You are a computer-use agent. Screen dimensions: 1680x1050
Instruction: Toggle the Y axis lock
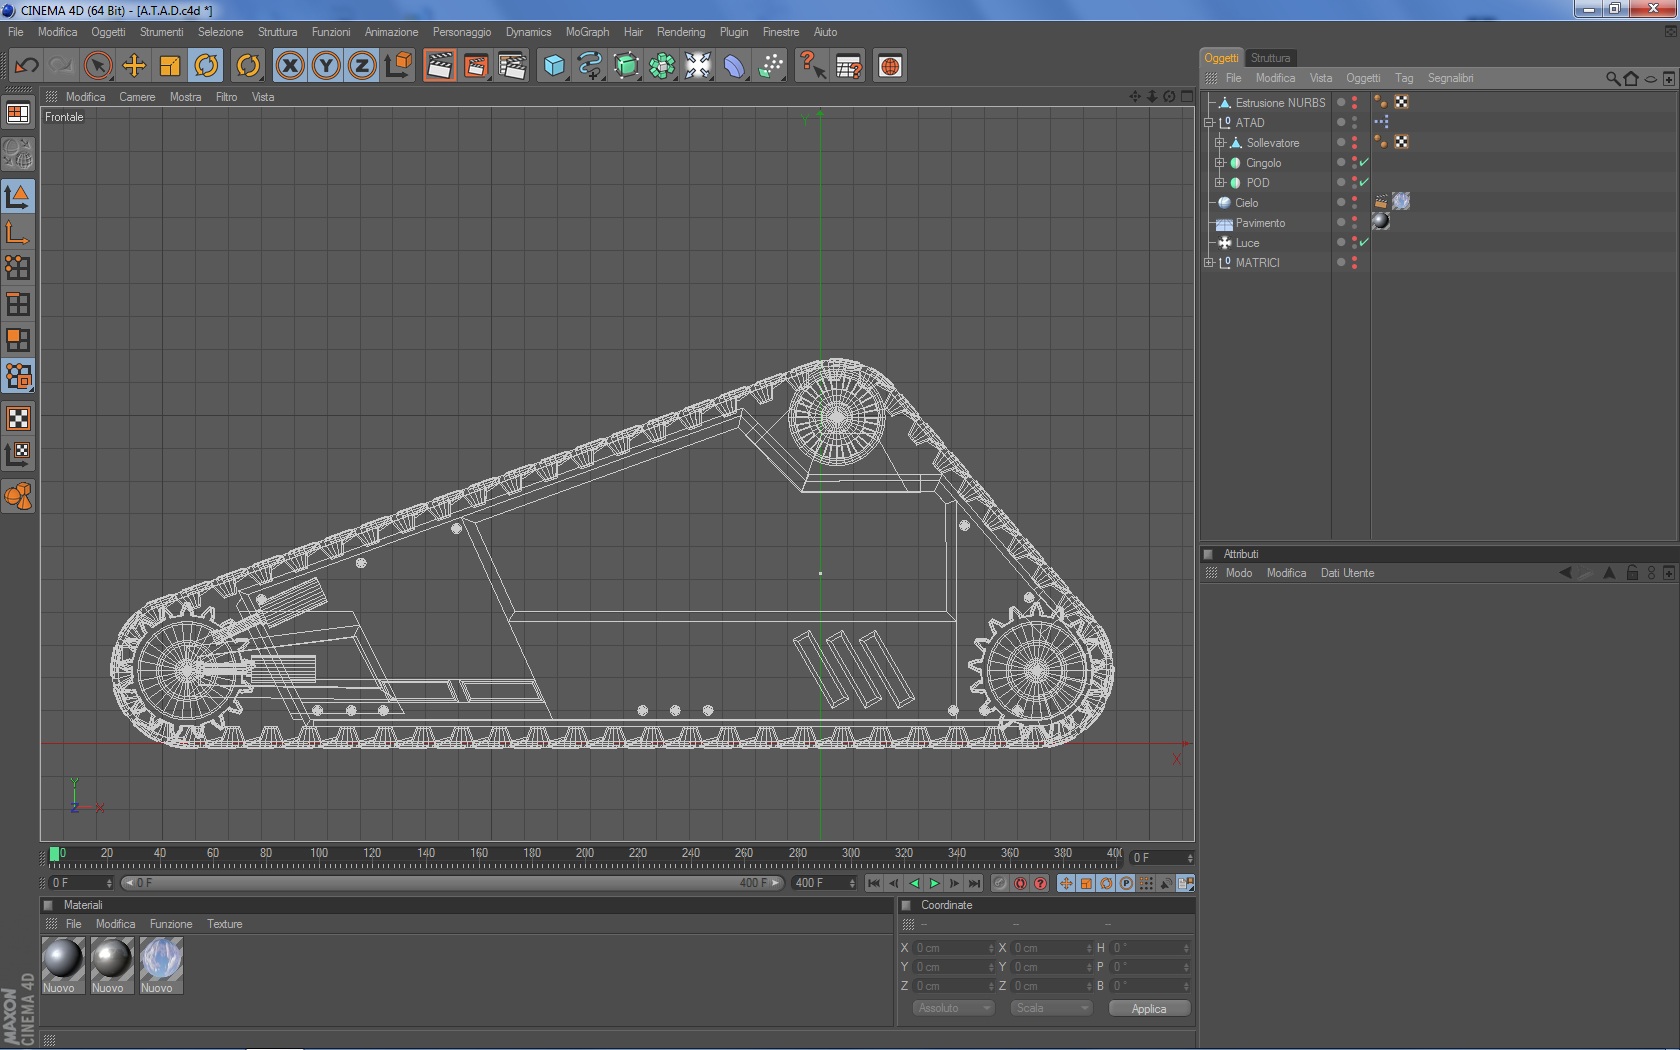(x=326, y=66)
